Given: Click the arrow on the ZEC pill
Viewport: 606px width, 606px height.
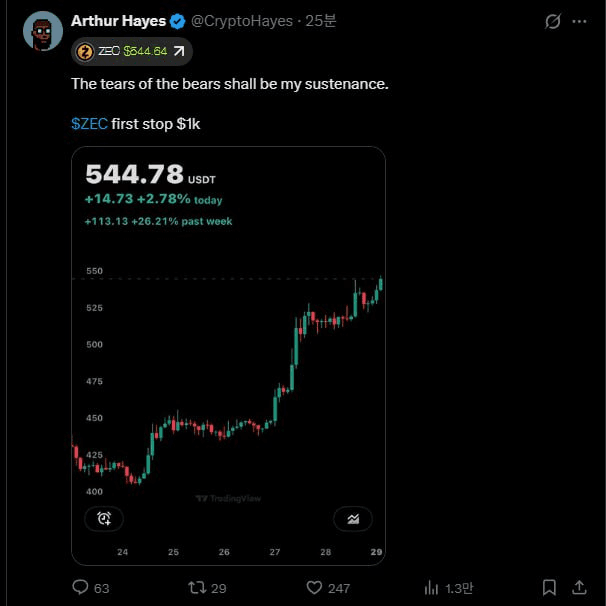Looking at the screenshot, I should [179, 51].
